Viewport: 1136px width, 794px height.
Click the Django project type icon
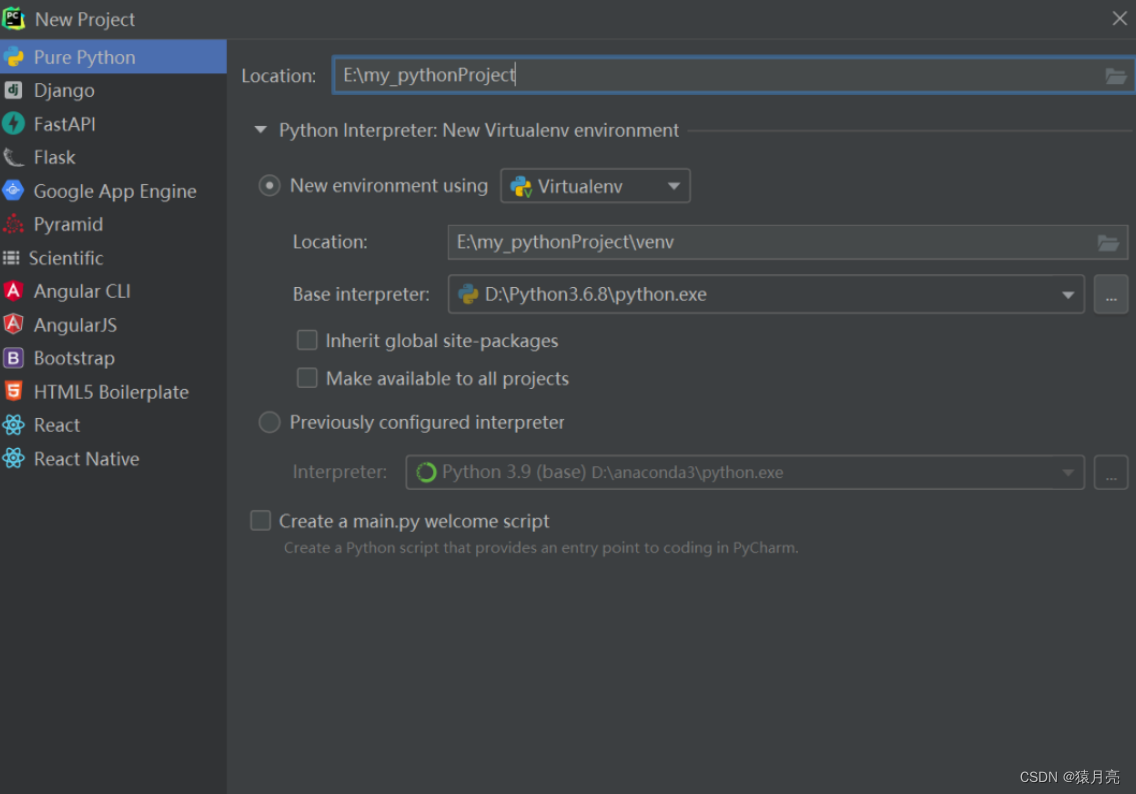(x=13, y=90)
